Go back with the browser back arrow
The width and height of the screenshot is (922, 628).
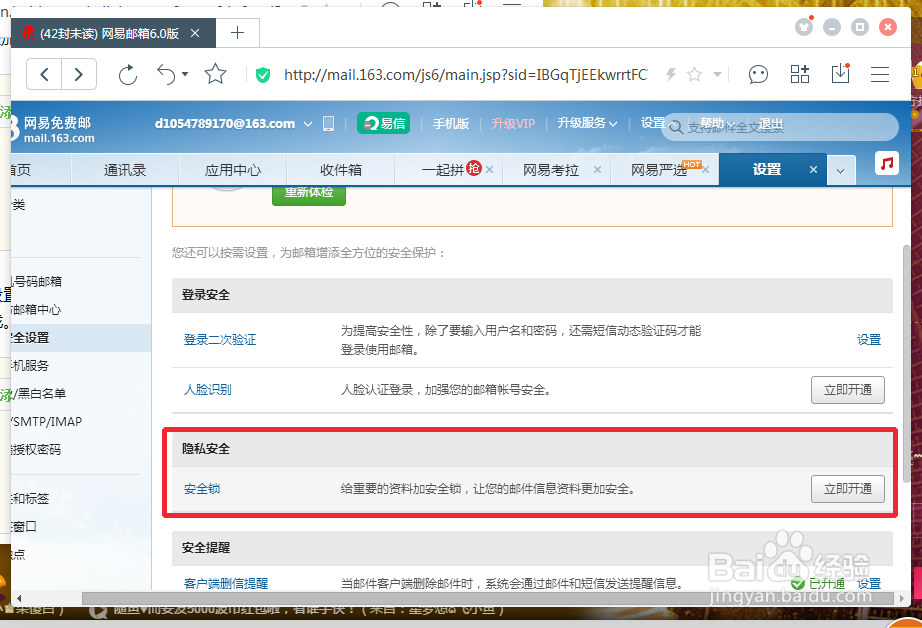point(44,75)
